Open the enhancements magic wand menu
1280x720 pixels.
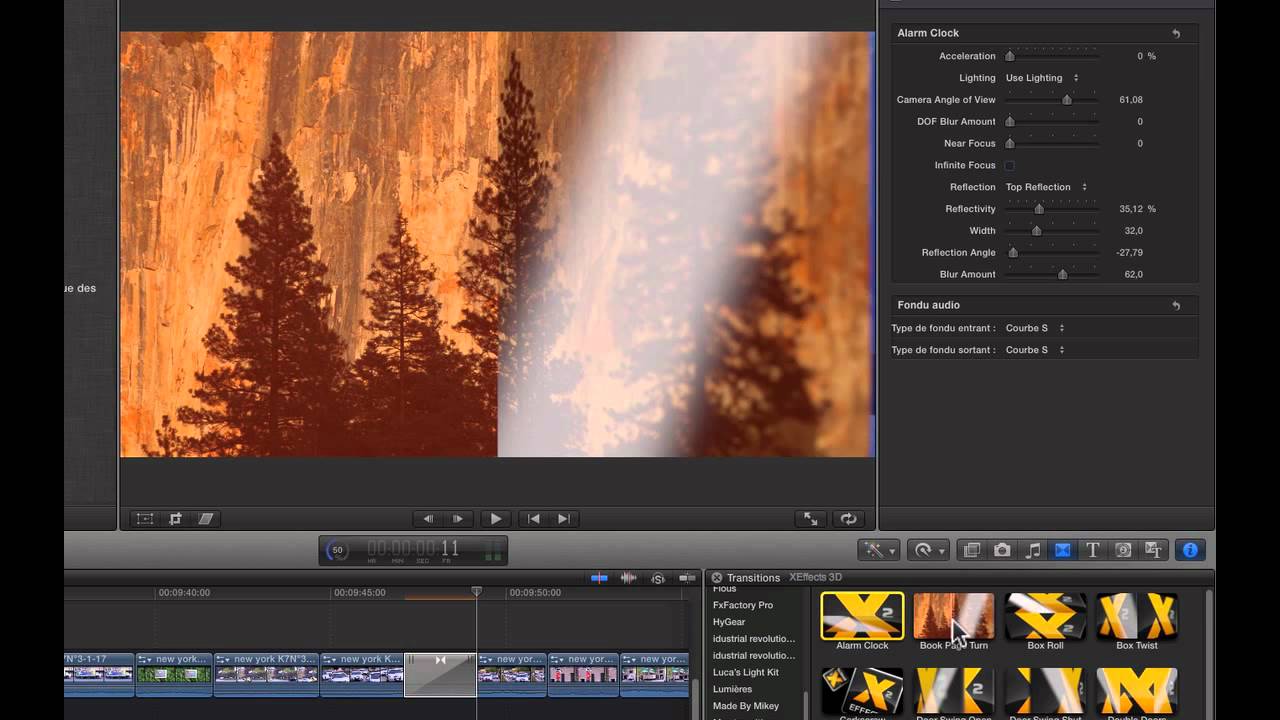[878, 550]
